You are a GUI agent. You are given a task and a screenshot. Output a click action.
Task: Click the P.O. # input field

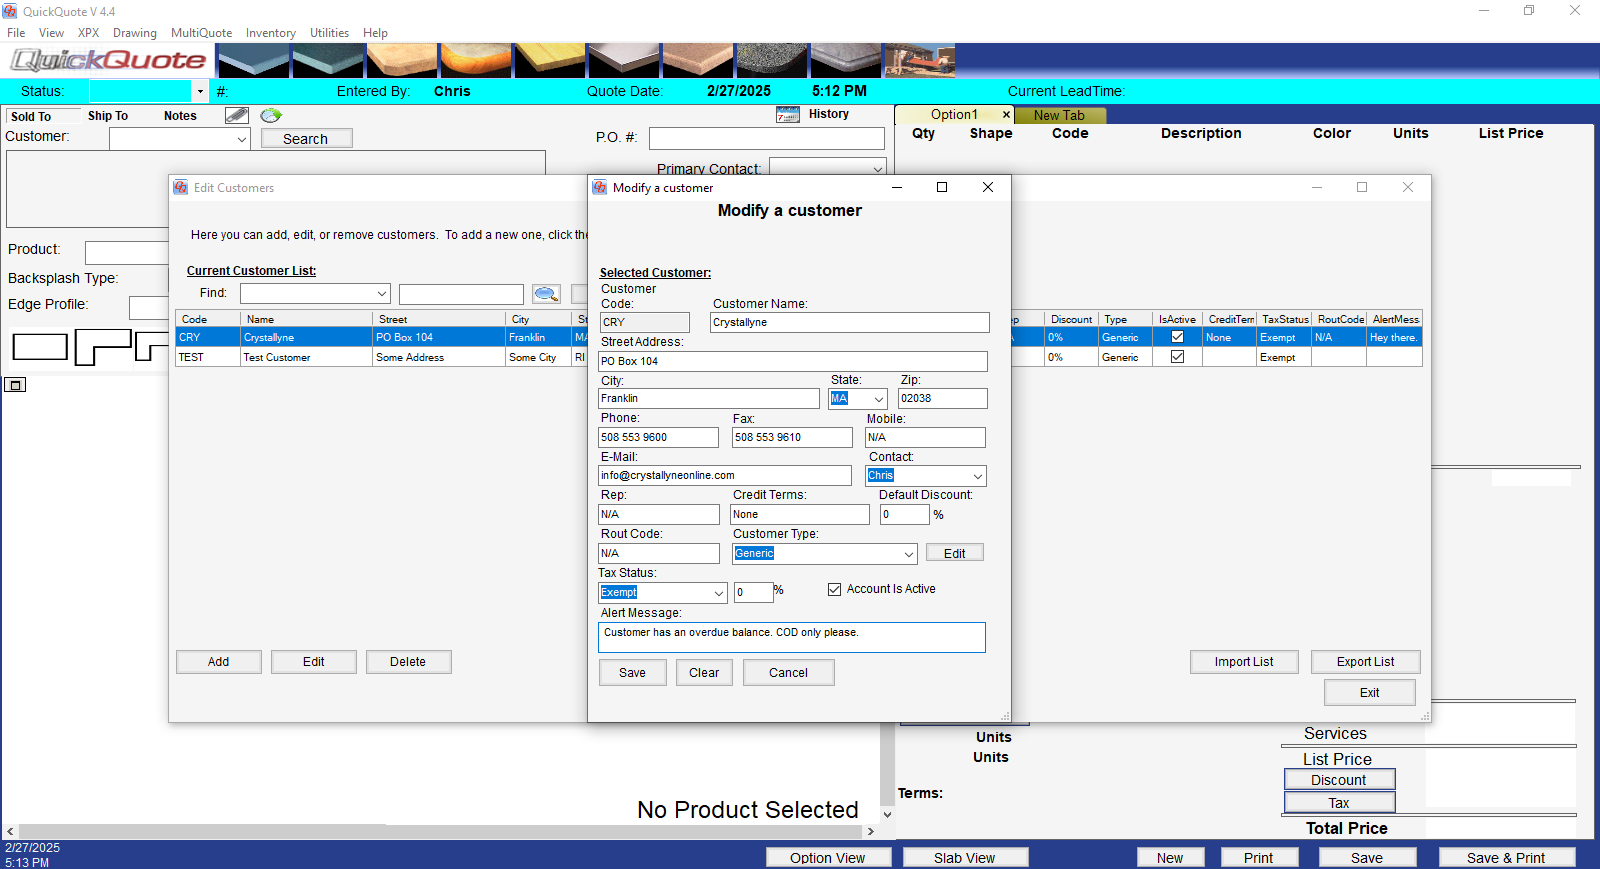coord(767,138)
